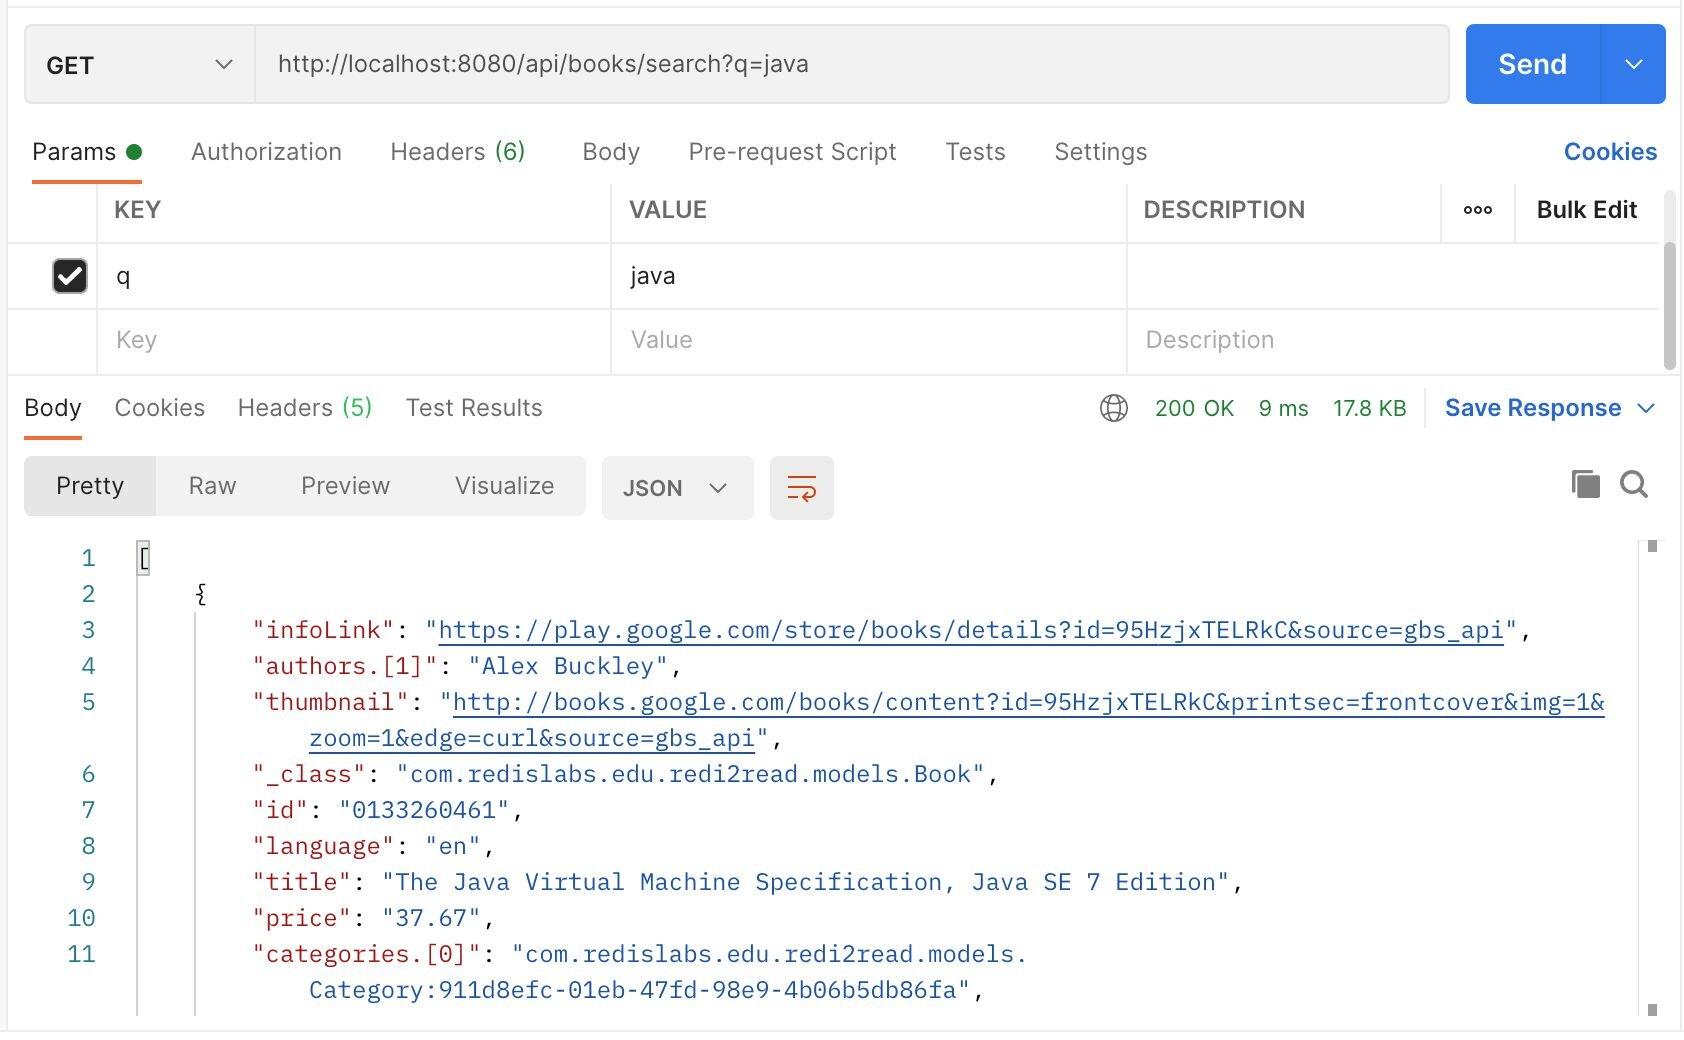Click the VALUE column header

(667, 210)
